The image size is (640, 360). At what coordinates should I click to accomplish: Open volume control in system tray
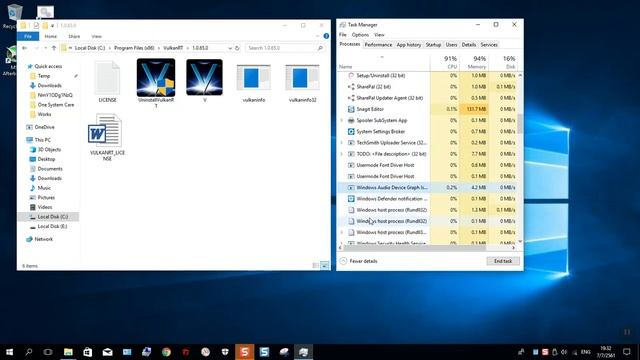pos(564,352)
